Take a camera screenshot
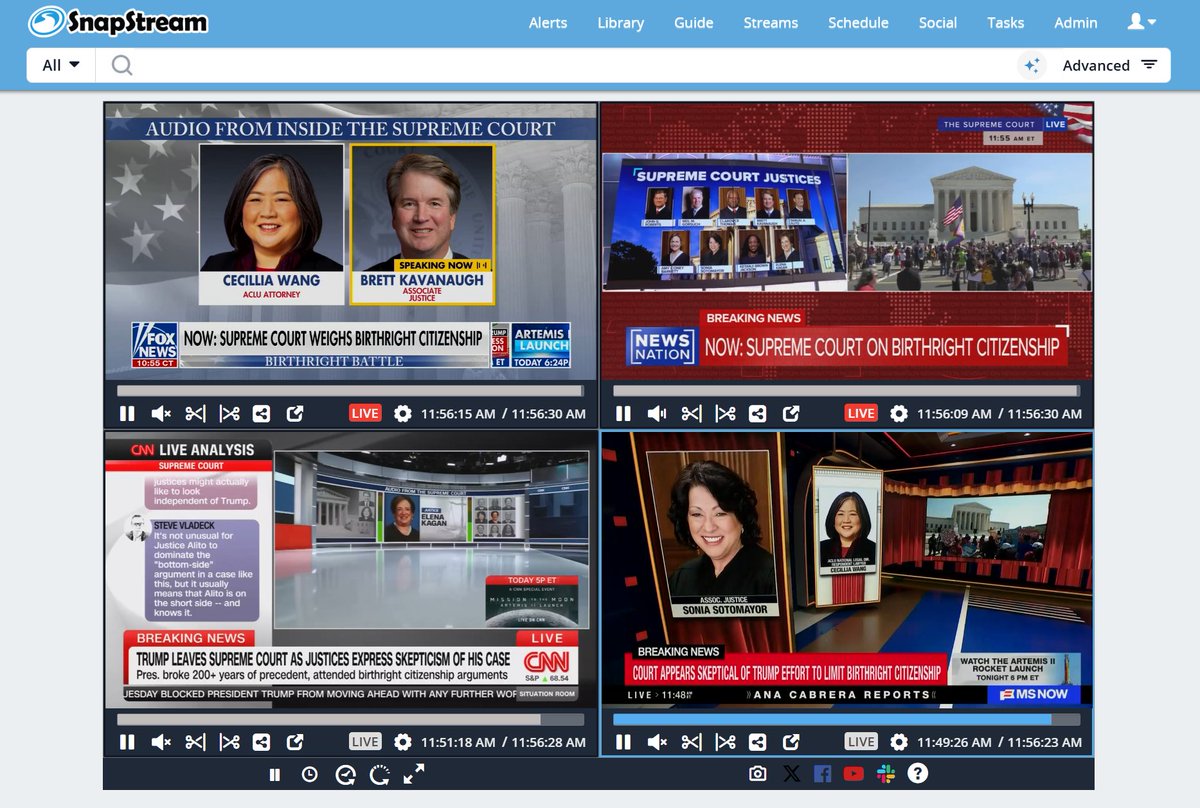The height and width of the screenshot is (808, 1200). [x=758, y=774]
